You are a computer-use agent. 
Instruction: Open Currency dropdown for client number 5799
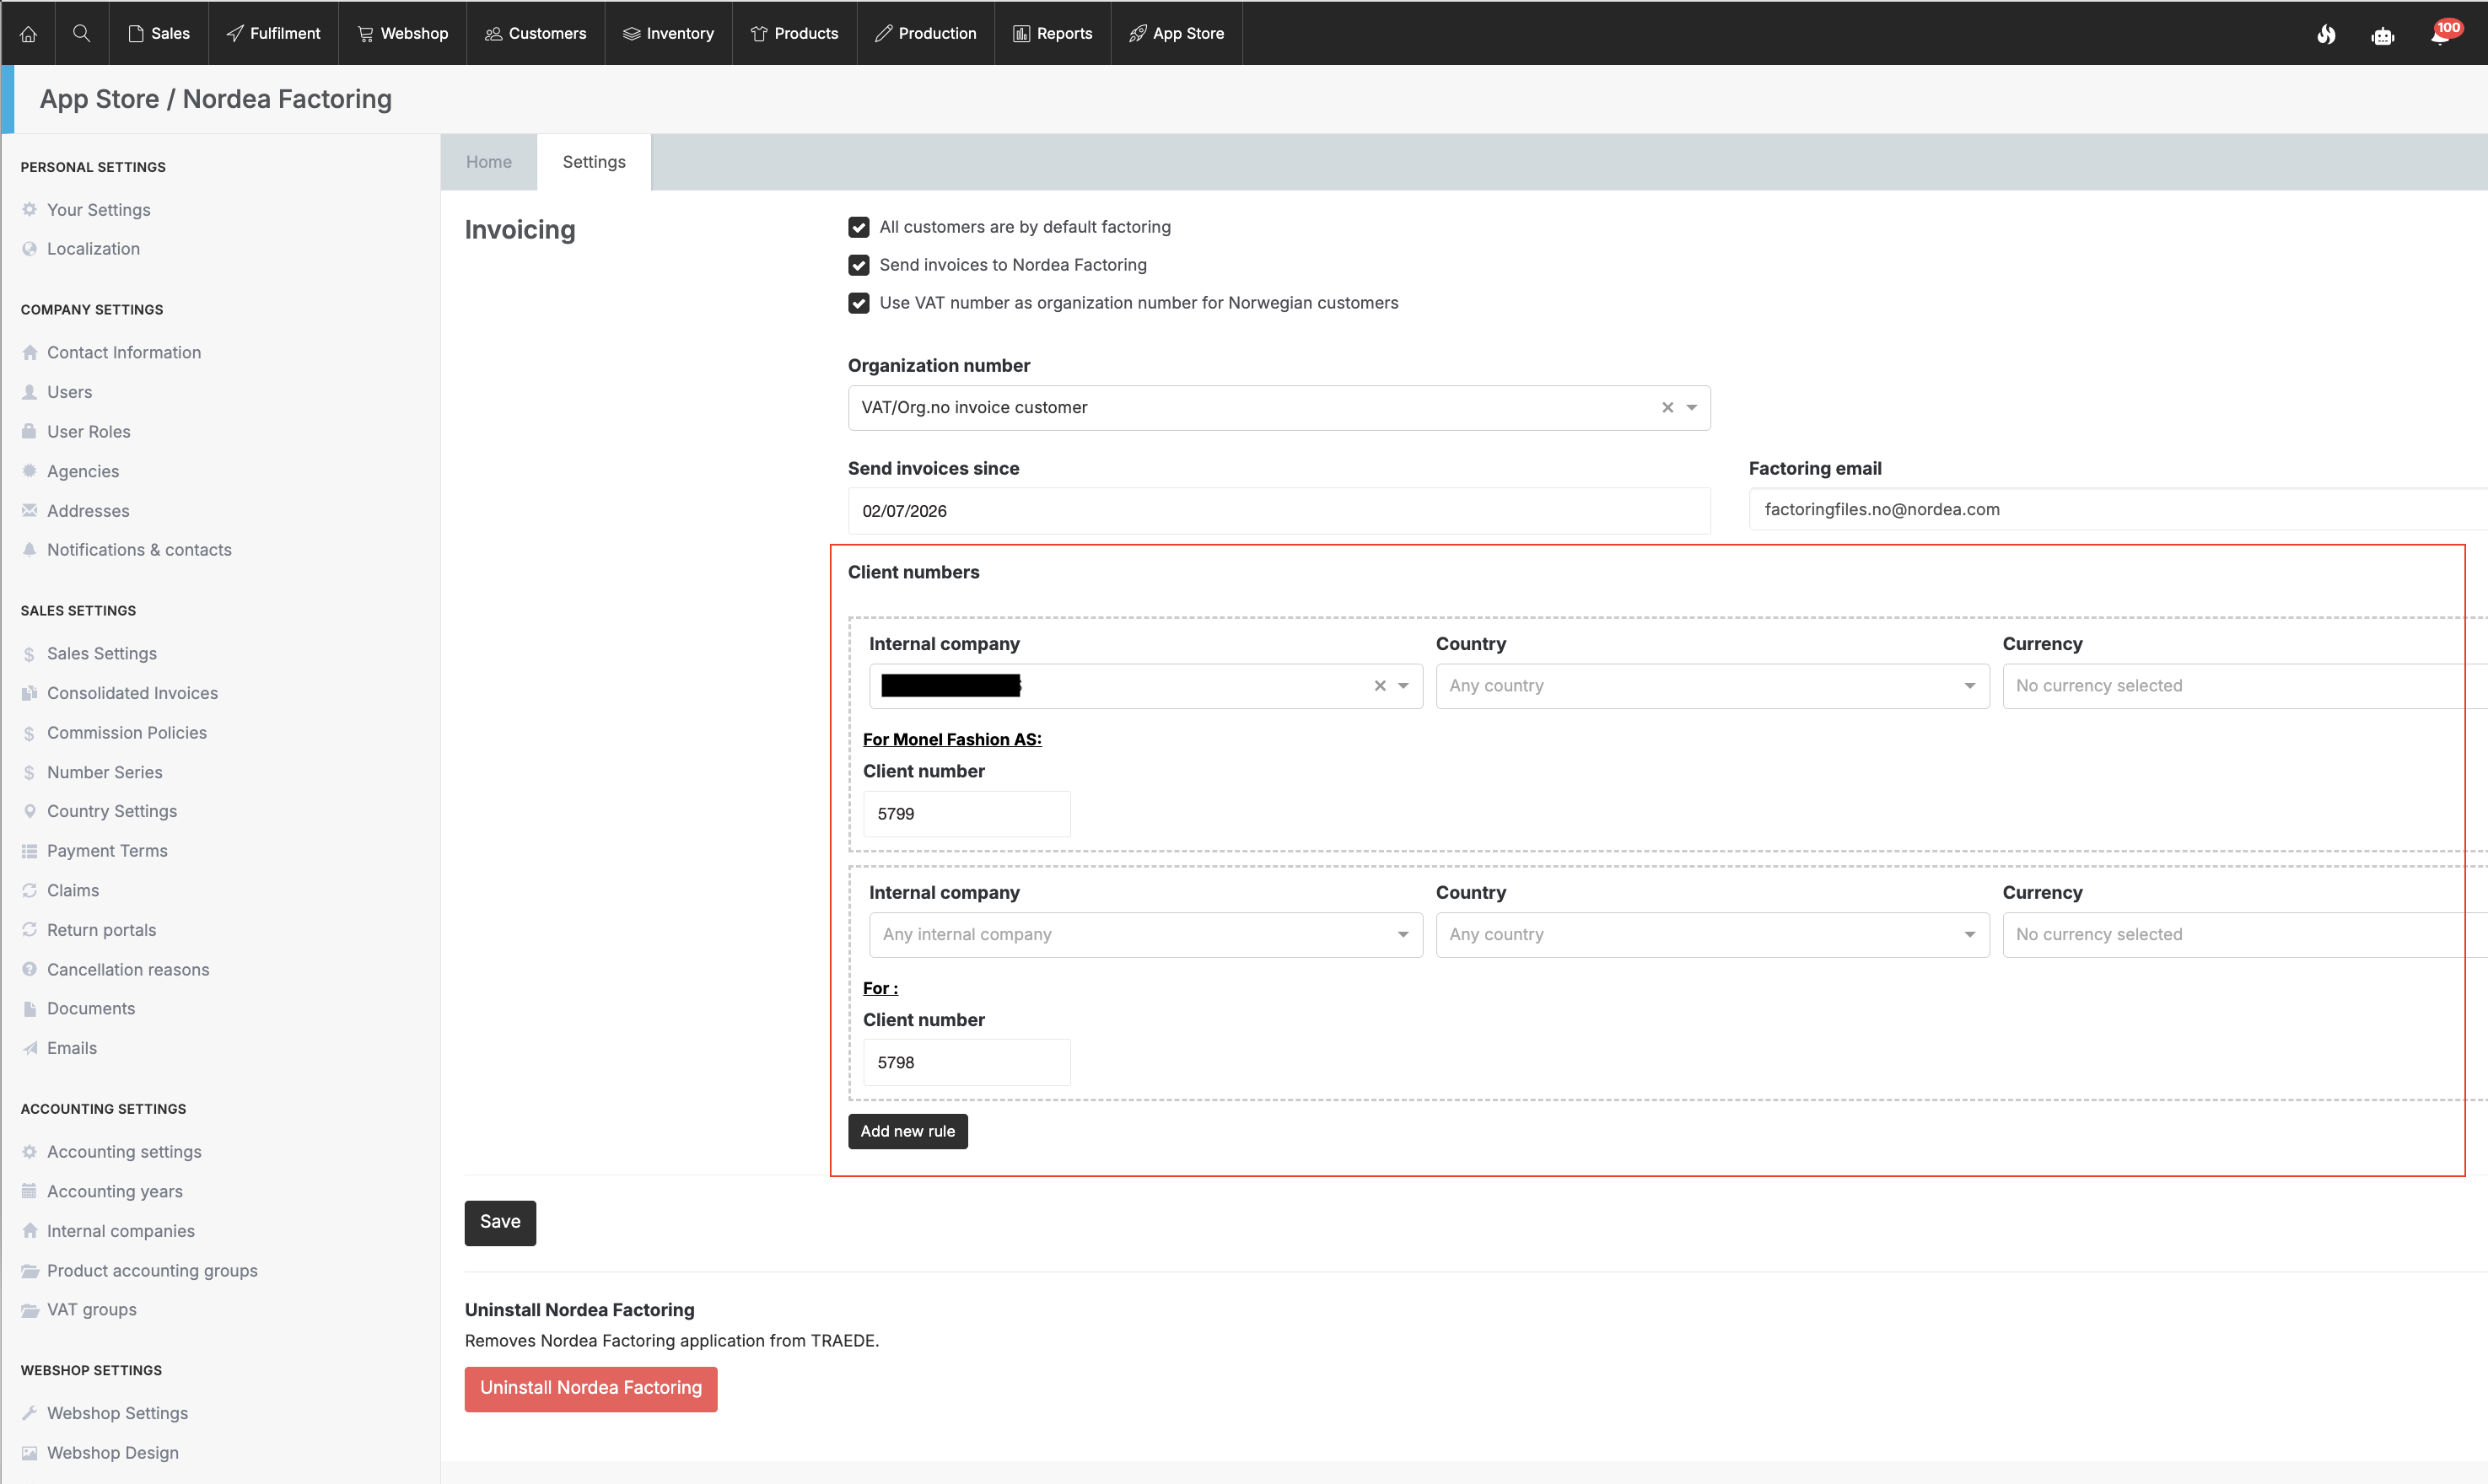pyautogui.click(x=2245, y=686)
